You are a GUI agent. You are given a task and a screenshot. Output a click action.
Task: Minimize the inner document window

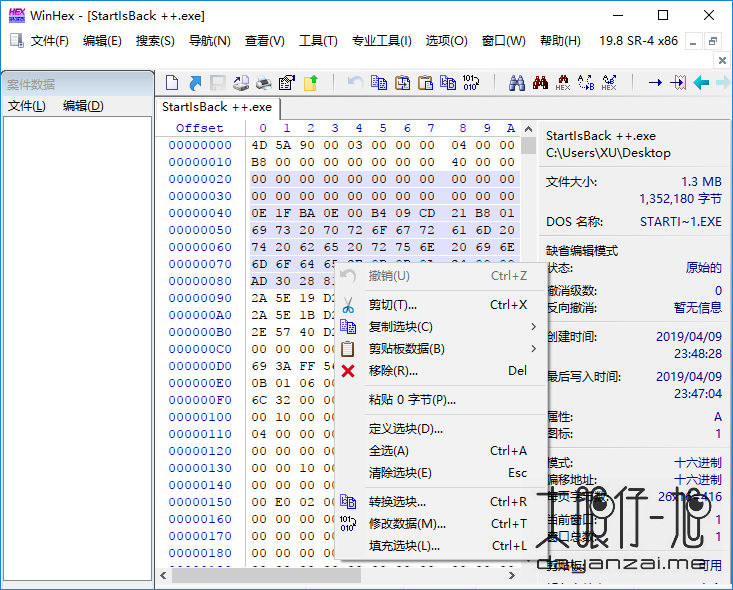[x=693, y=41]
